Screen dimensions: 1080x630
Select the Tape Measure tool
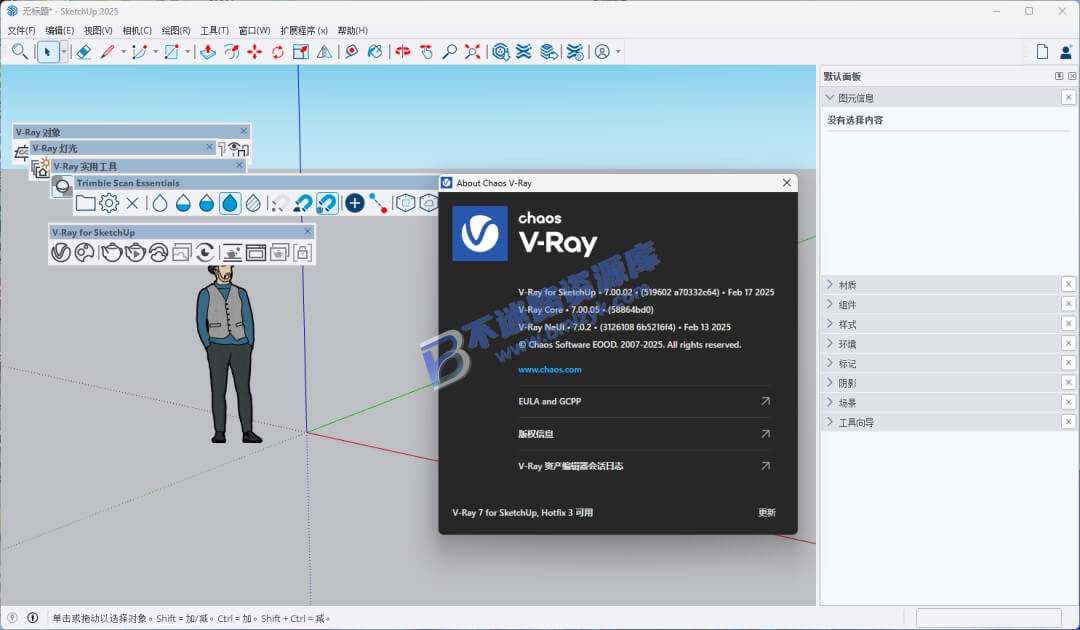tap(352, 52)
